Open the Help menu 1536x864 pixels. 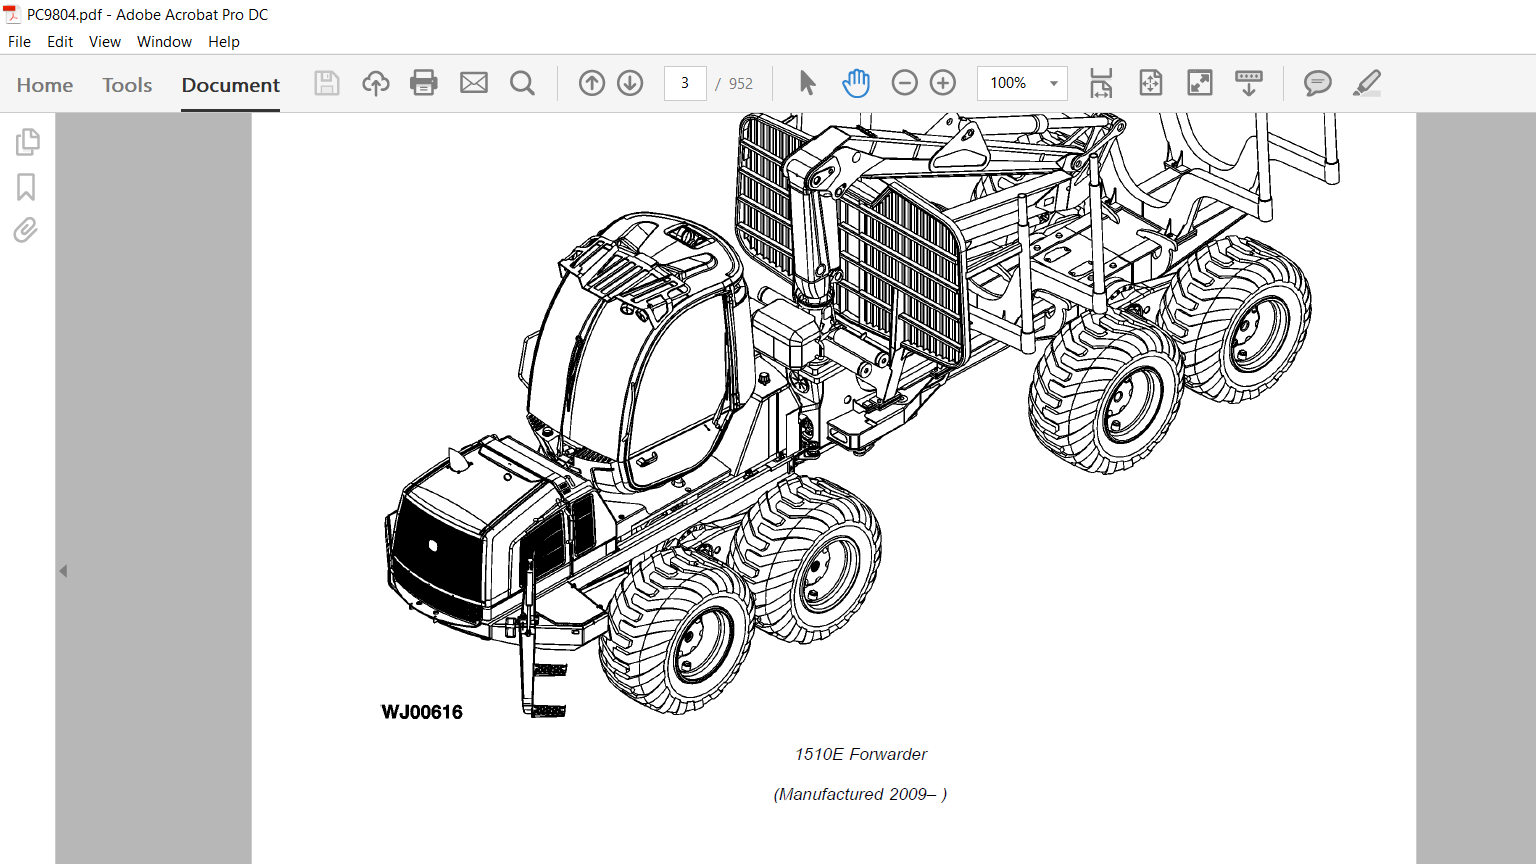click(x=224, y=42)
